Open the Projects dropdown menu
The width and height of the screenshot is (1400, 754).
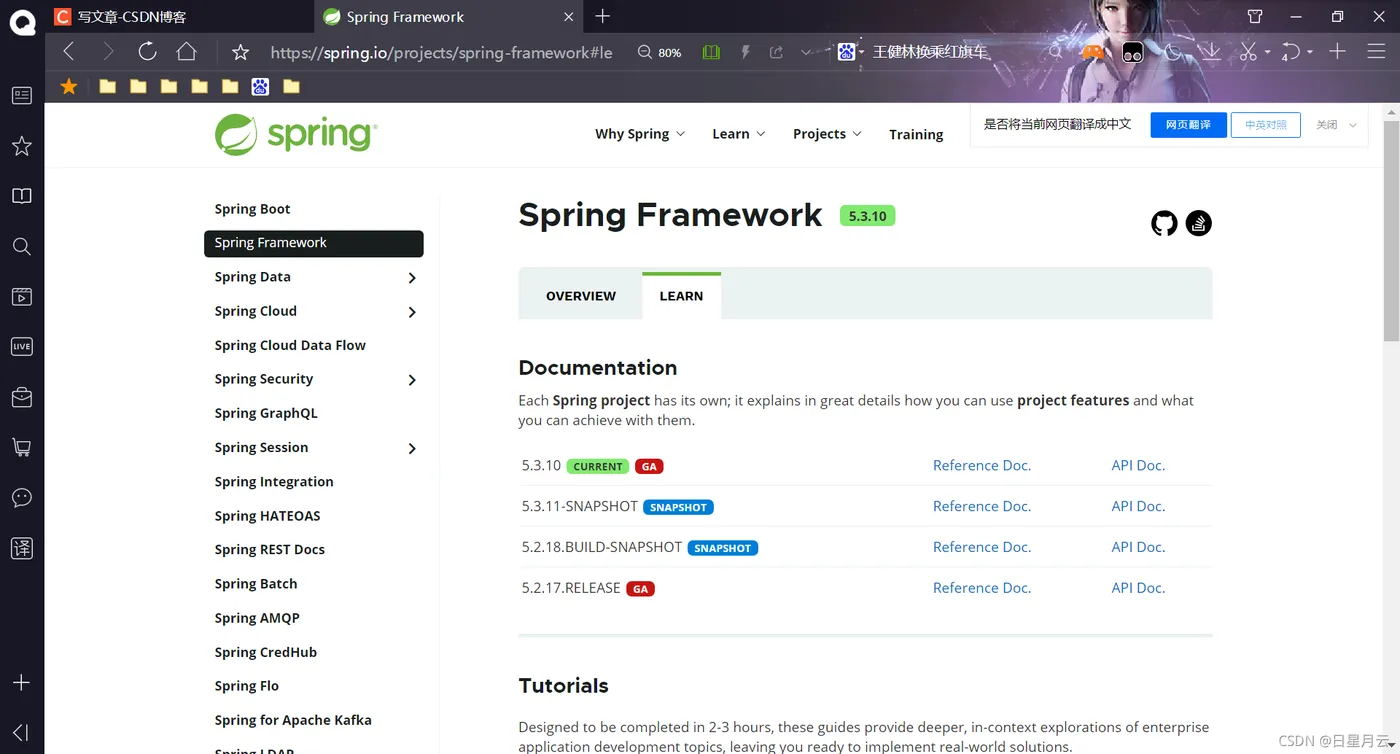pos(827,134)
